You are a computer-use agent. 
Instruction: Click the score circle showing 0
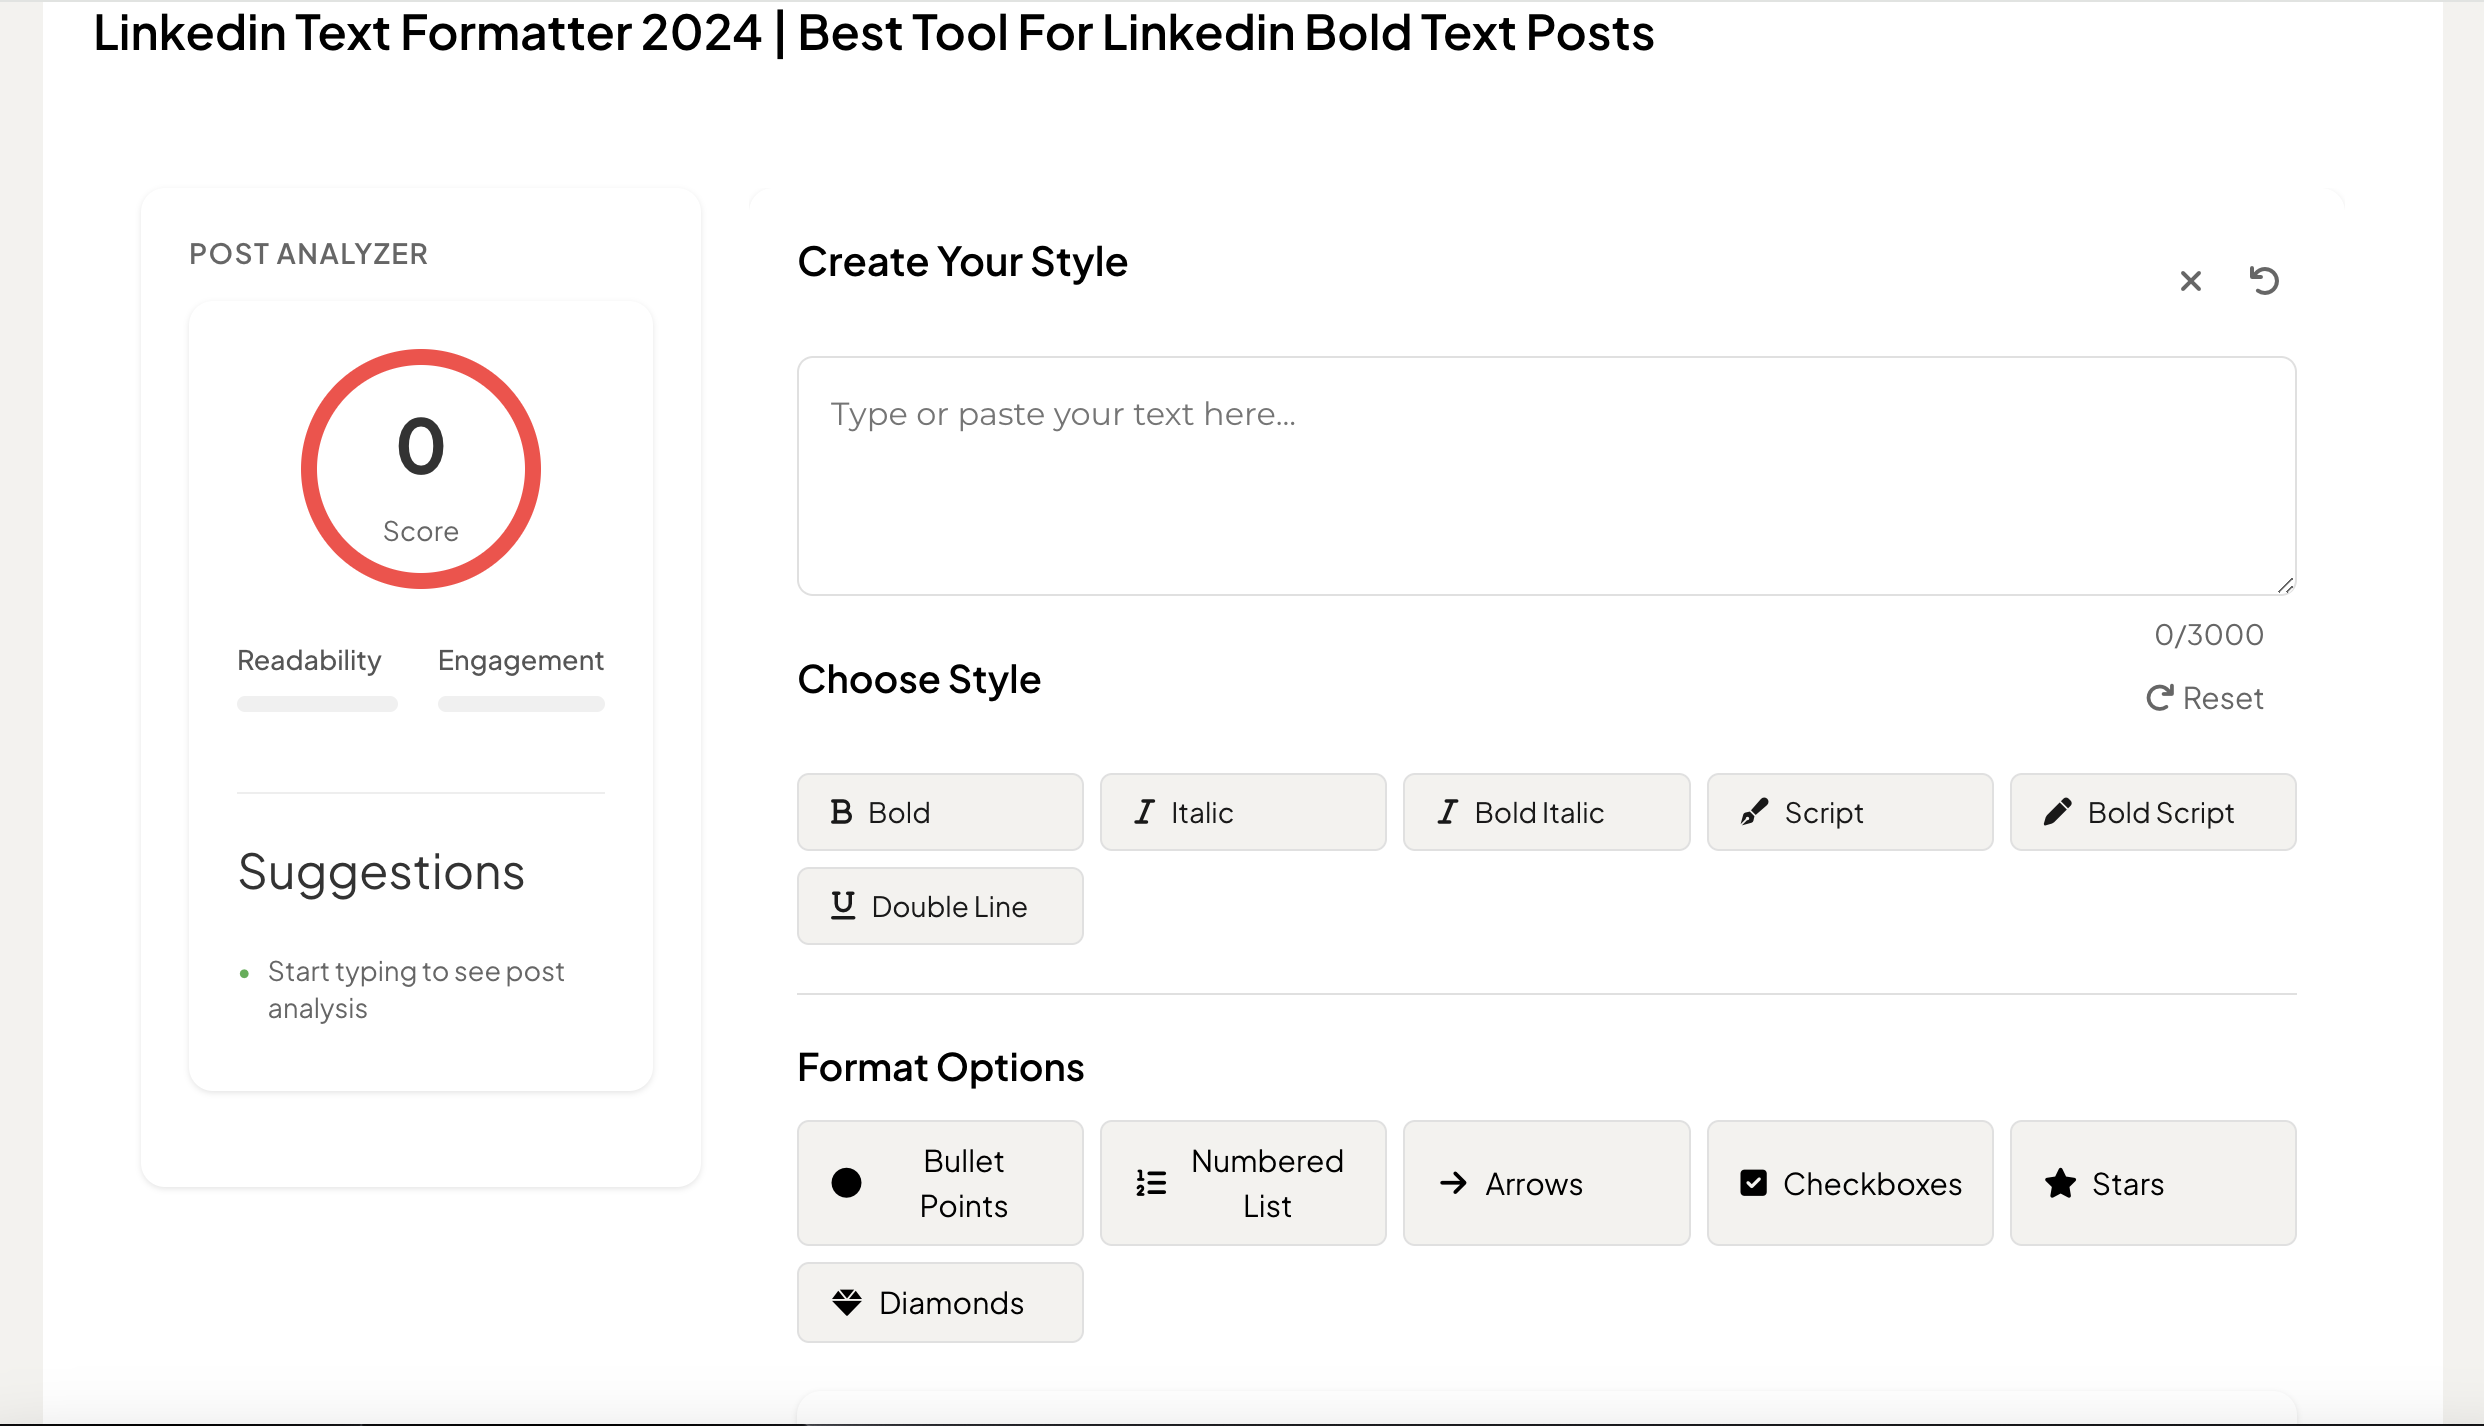coord(421,469)
